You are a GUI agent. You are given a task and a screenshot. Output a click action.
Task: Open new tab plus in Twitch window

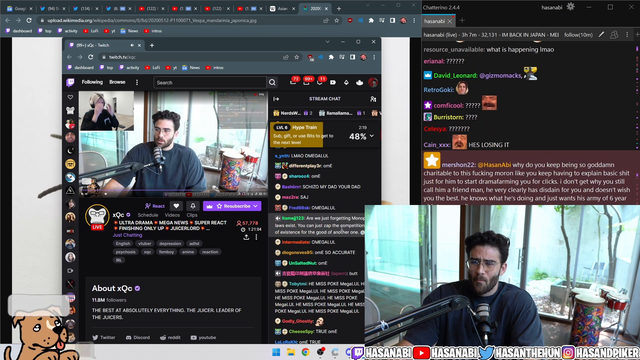pos(152,45)
